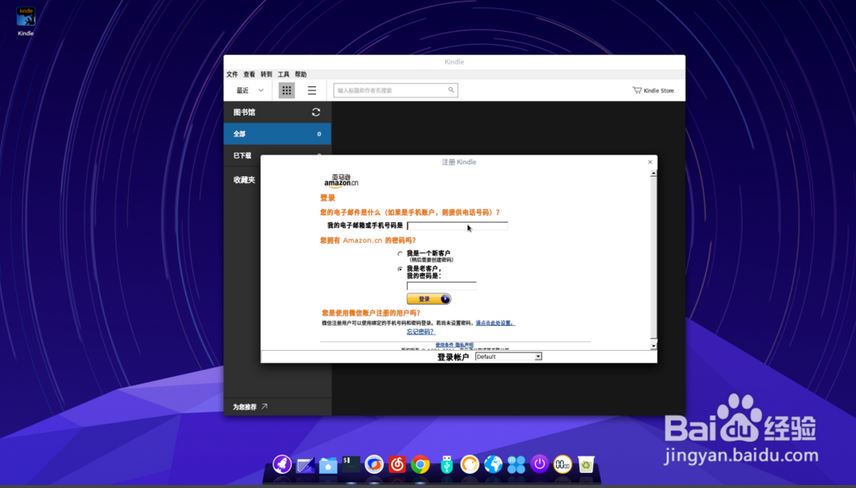Click the yellow 登录 button
856x488 pixels.
429,299
